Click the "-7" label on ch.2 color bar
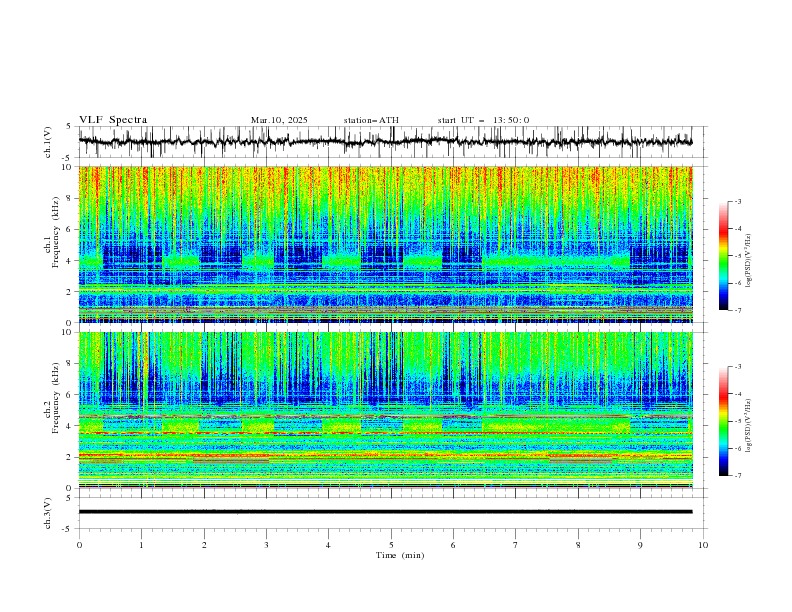This screenshot has width=792, height=612. [x=738, y=476]
